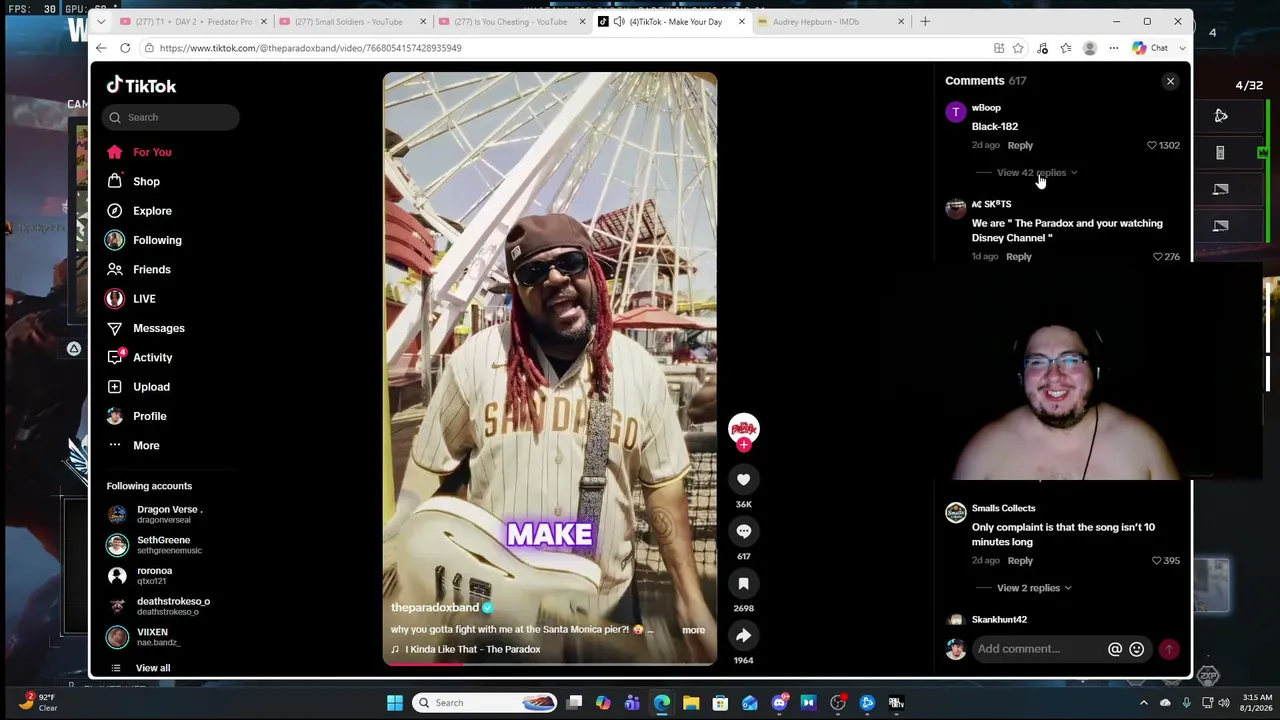Reply to the Disney Channel comment
The height and width of the screenshot is (720, 1280).
(1018, 257)
